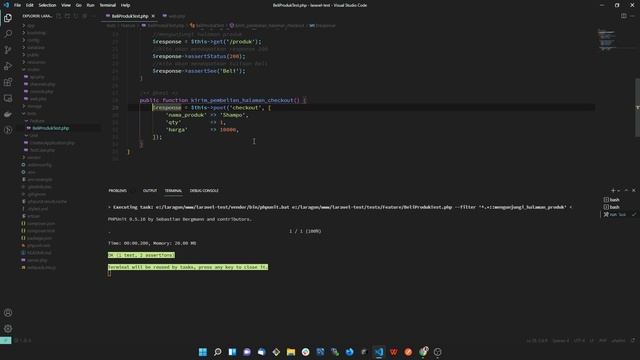
Task: Open the Terminal menu
Action: click(108, 5)
